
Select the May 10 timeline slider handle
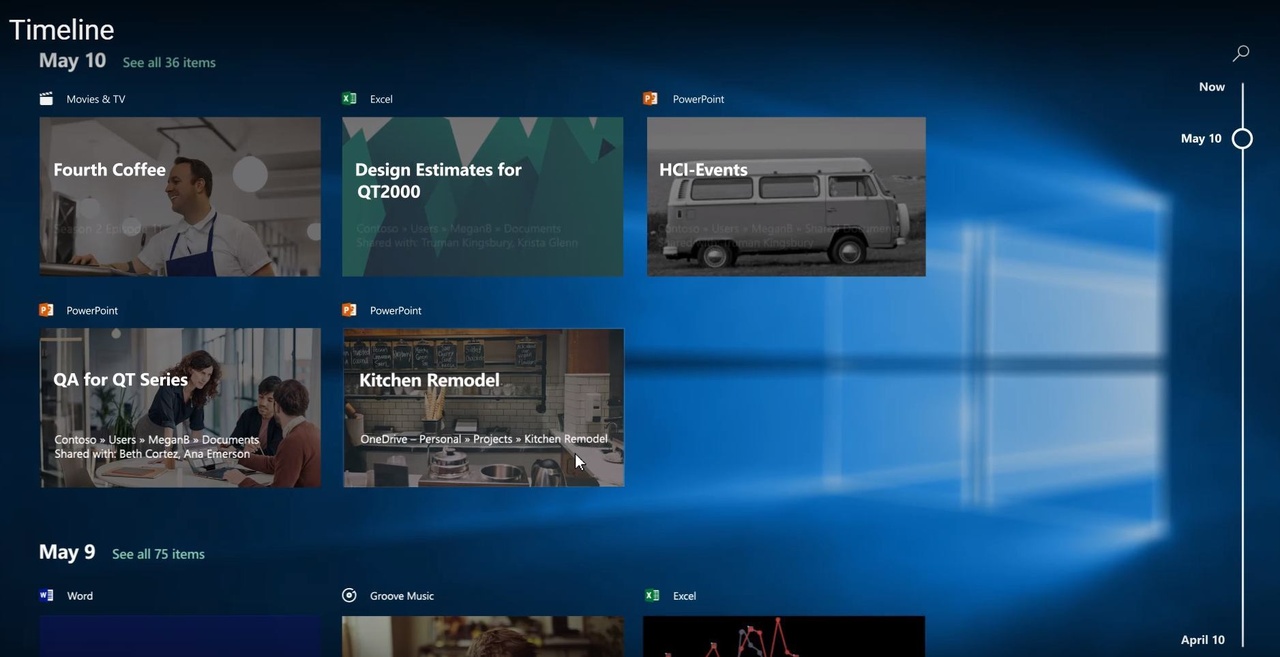tap(1242, 139)
